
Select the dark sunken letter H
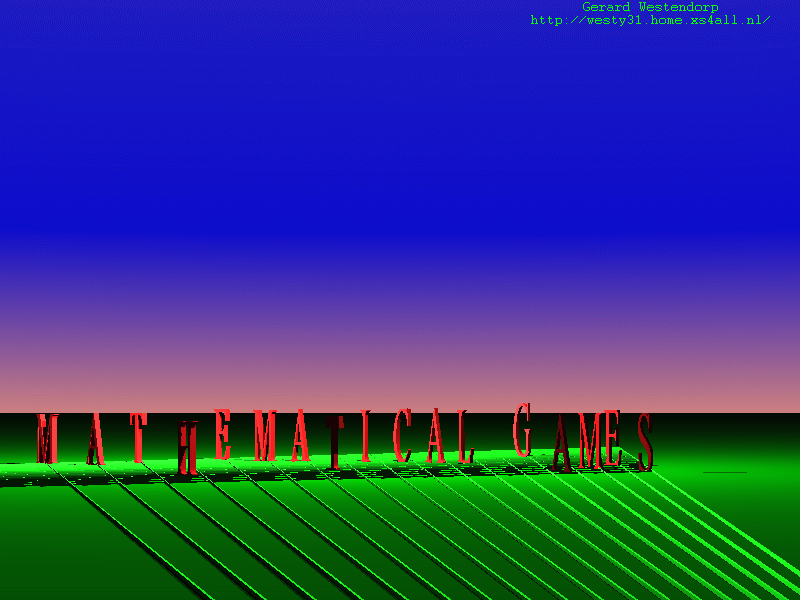(x=187, y=448)
